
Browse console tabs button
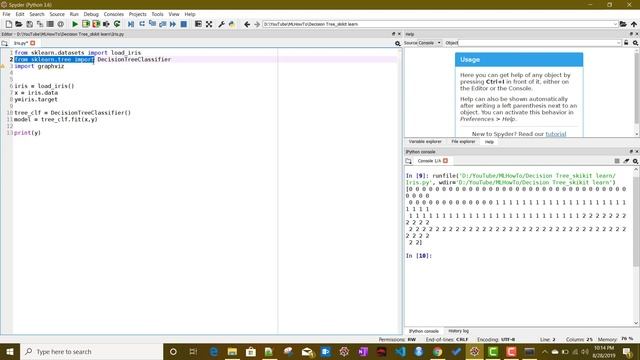tap(409, 161)
